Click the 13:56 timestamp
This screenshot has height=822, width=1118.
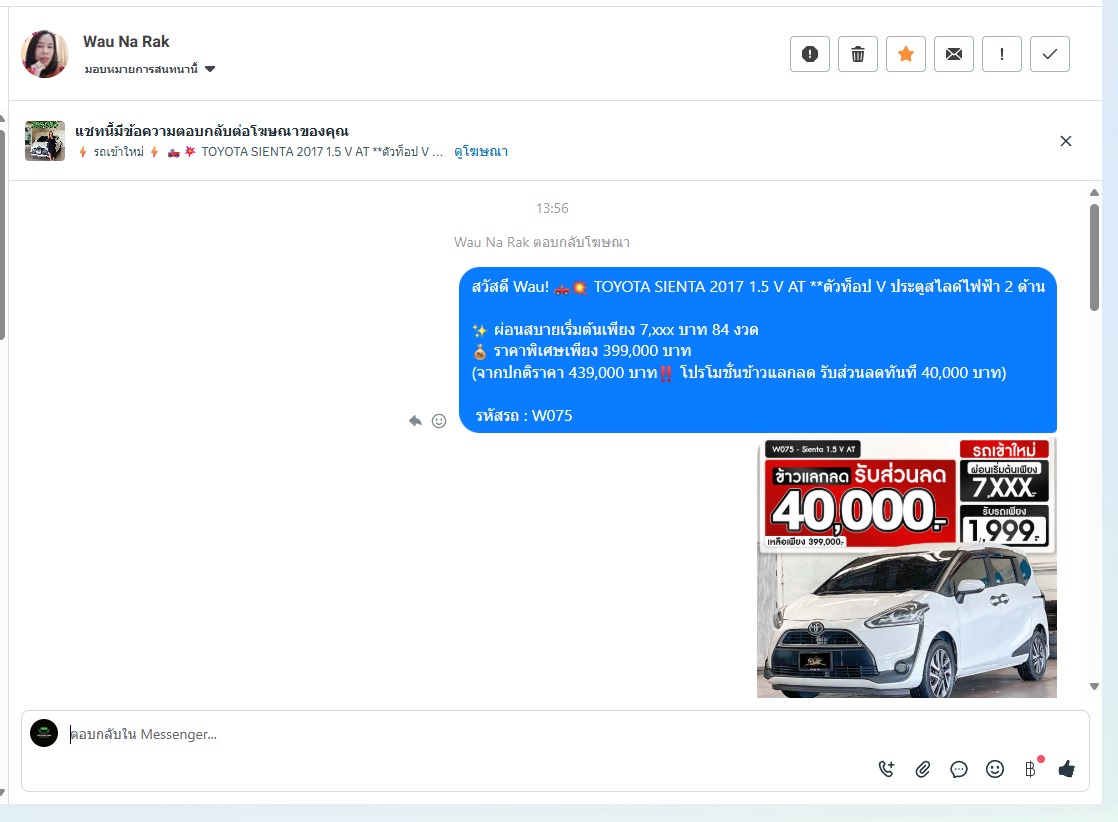(553, 208)
